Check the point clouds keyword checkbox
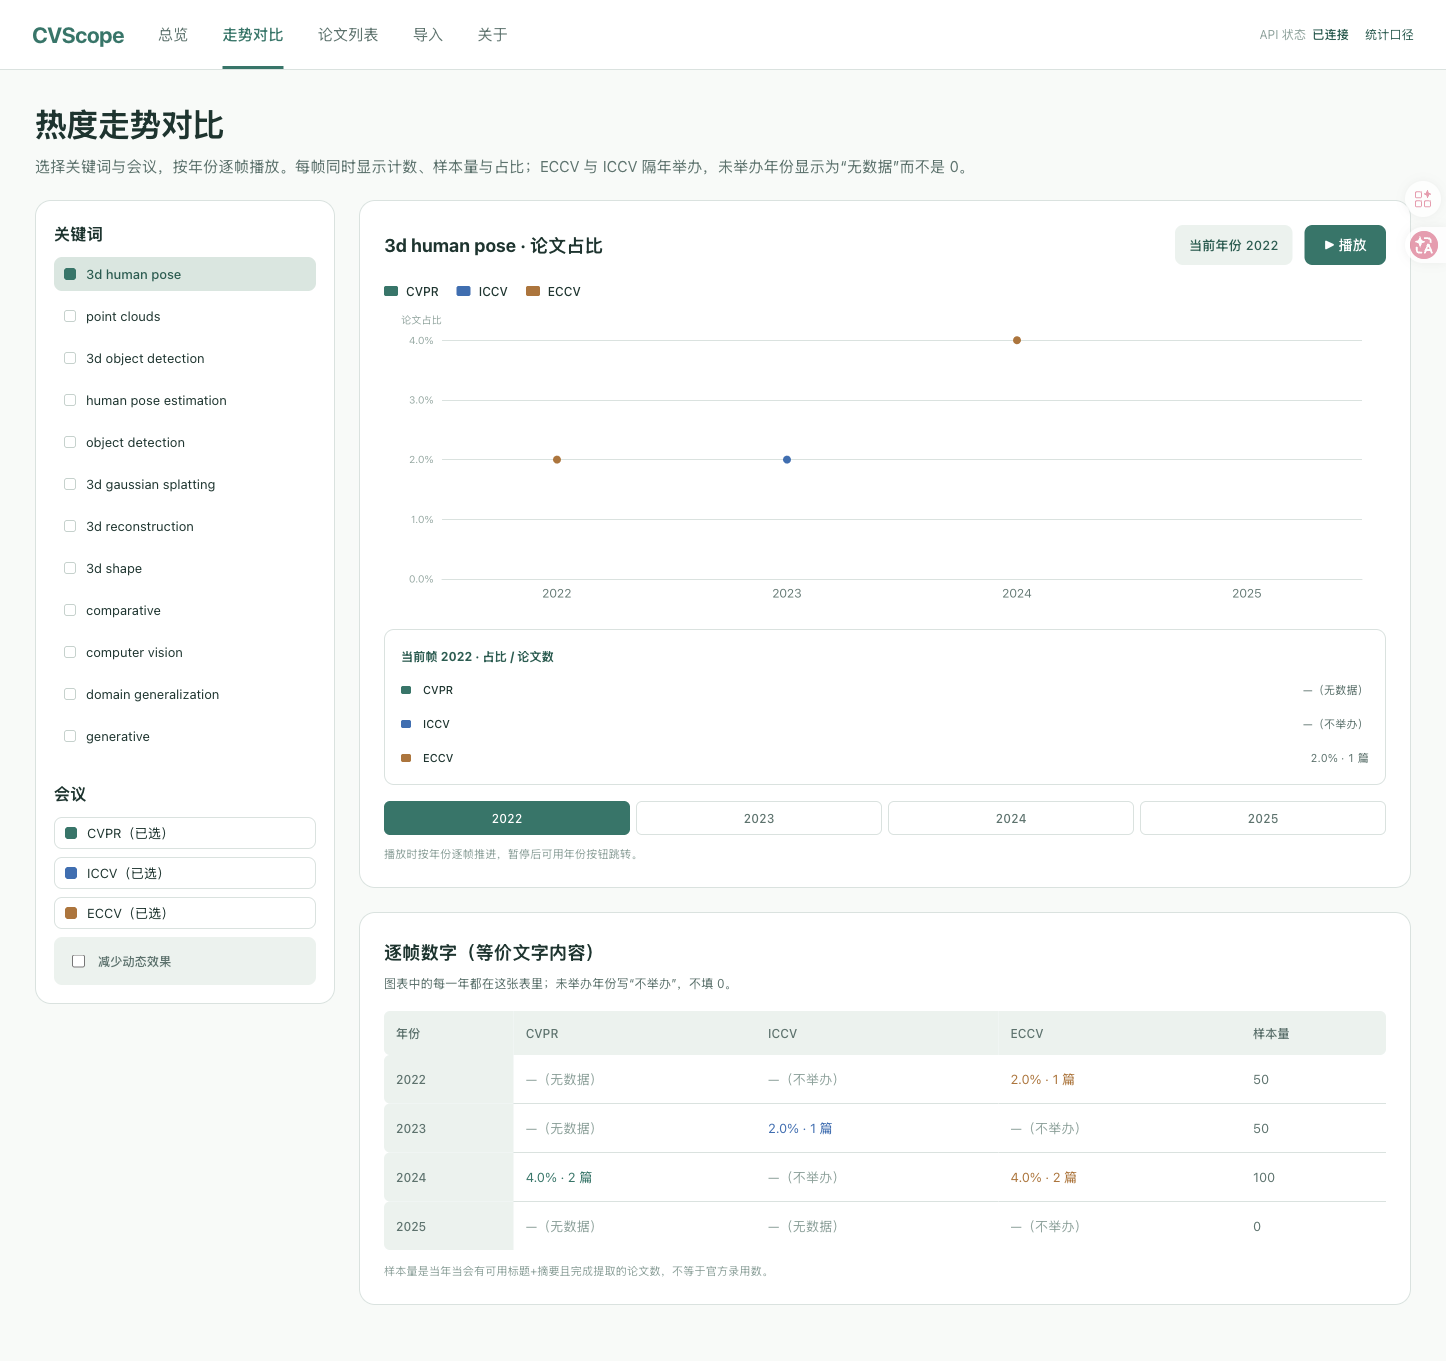This screenshot has width=1446, height=1361. [x=70, y=316]
